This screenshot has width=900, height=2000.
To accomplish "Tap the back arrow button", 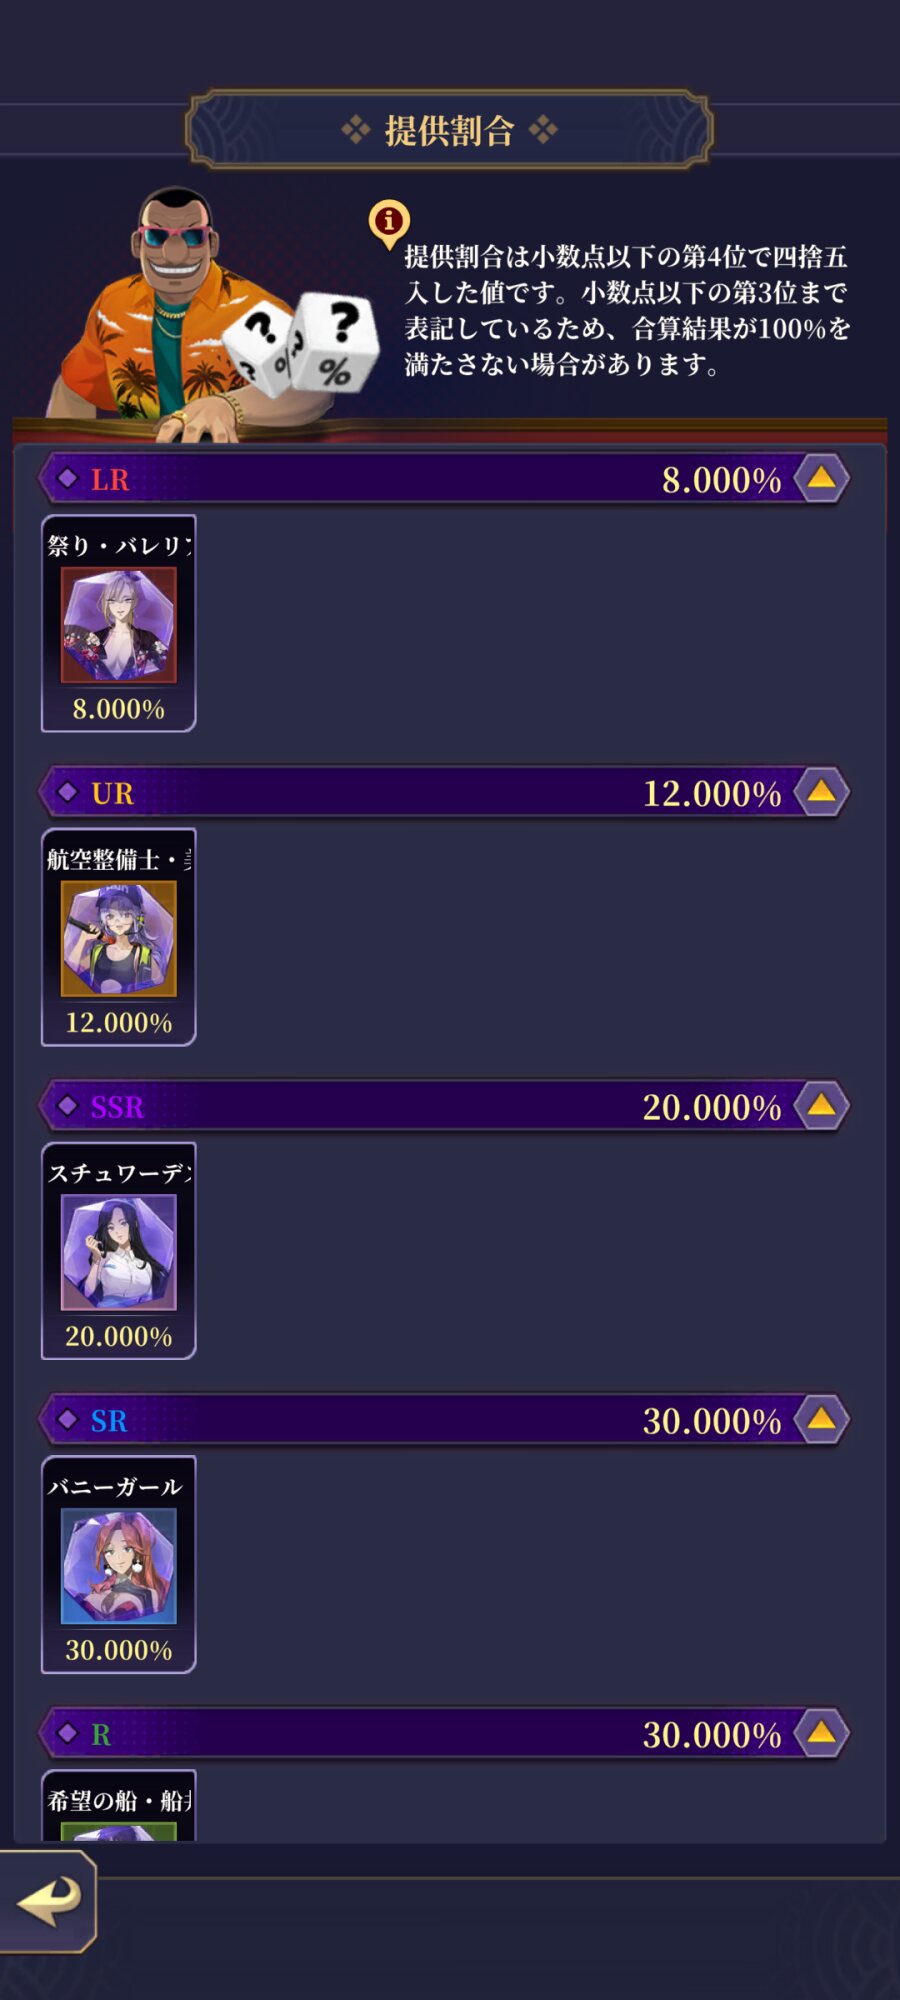I will click(x=47, y=1901).
